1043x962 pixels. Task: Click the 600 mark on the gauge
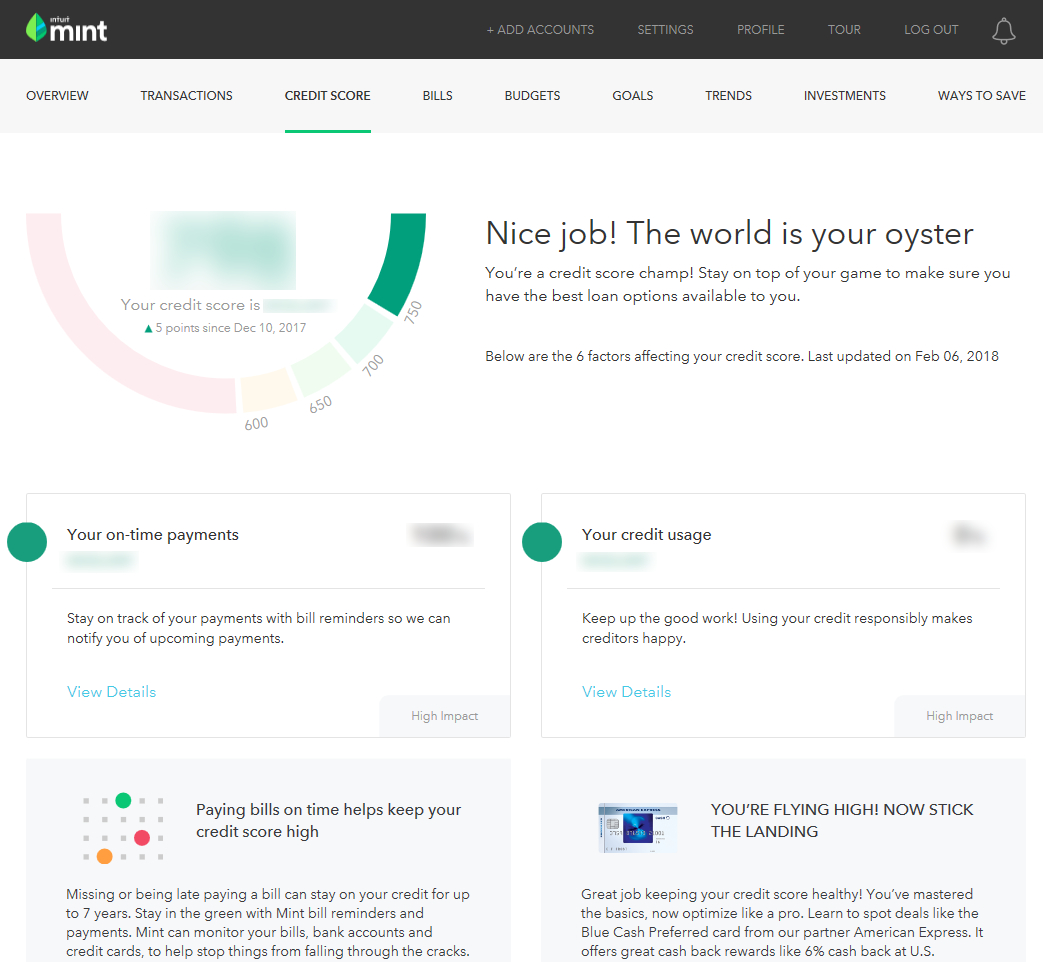point(256,424)
